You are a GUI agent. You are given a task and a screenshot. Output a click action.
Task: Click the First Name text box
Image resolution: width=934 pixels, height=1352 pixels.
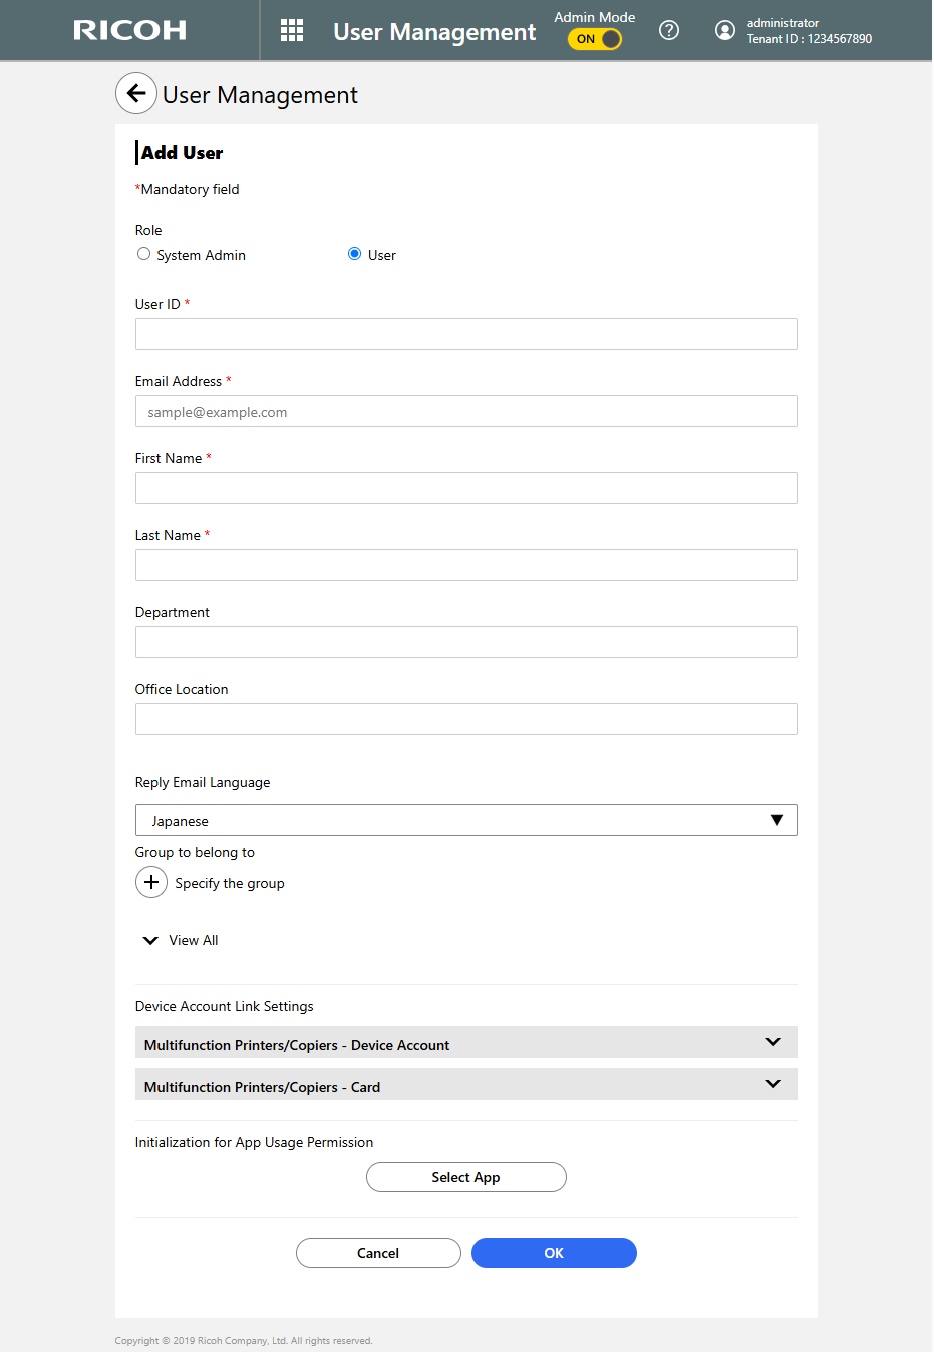coord(466,488)
